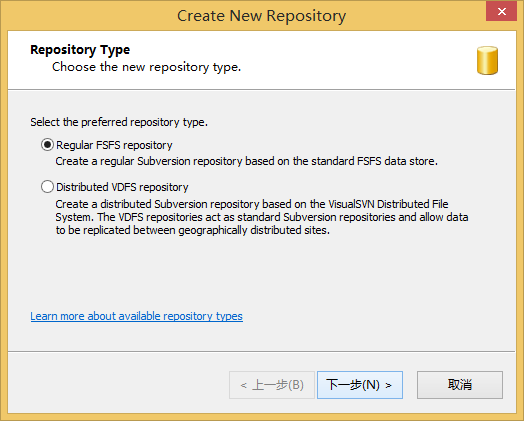
Task: Click the greyed-out 上一步(B) back button
Action: click(272, 385)
